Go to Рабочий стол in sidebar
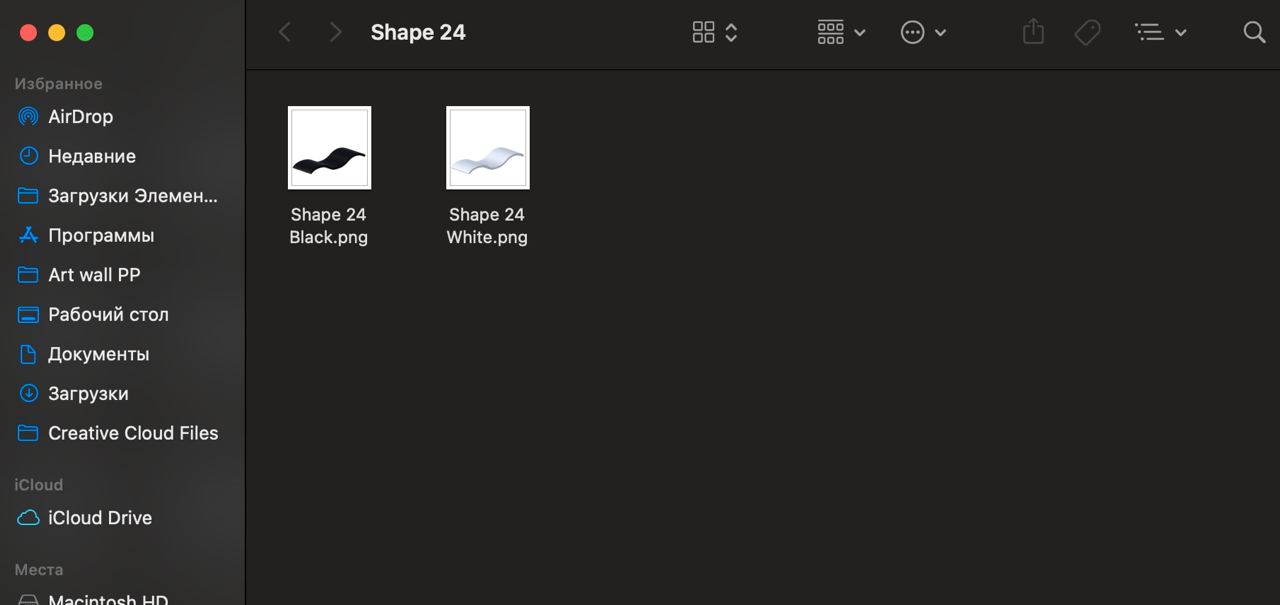The height and width of the screenshot is (605, 1280). (x=108, y=314)
